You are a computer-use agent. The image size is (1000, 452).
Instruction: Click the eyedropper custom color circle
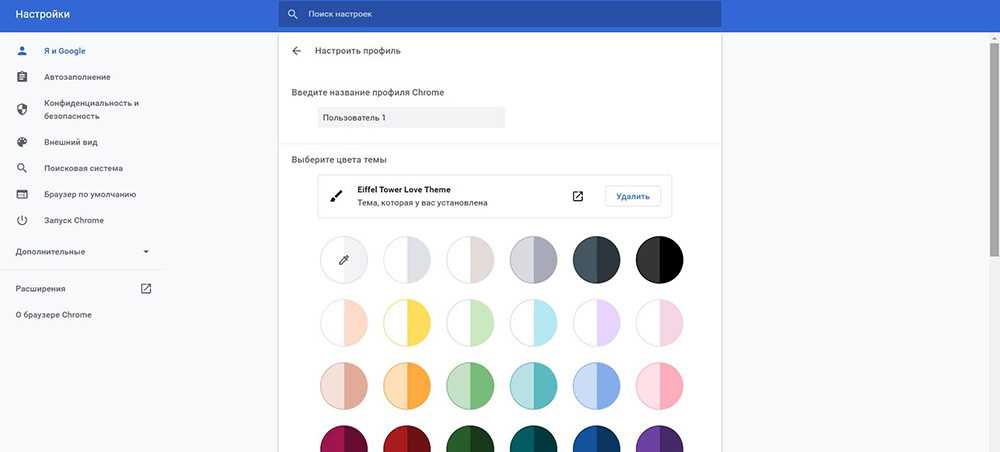344,260
